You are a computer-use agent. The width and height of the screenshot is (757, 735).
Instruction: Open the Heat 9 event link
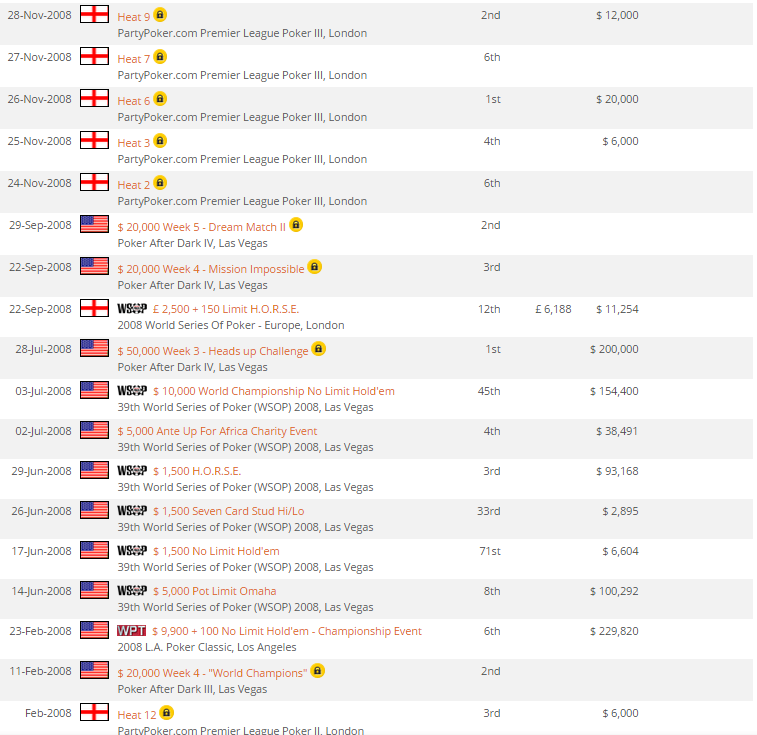[134, 17]
